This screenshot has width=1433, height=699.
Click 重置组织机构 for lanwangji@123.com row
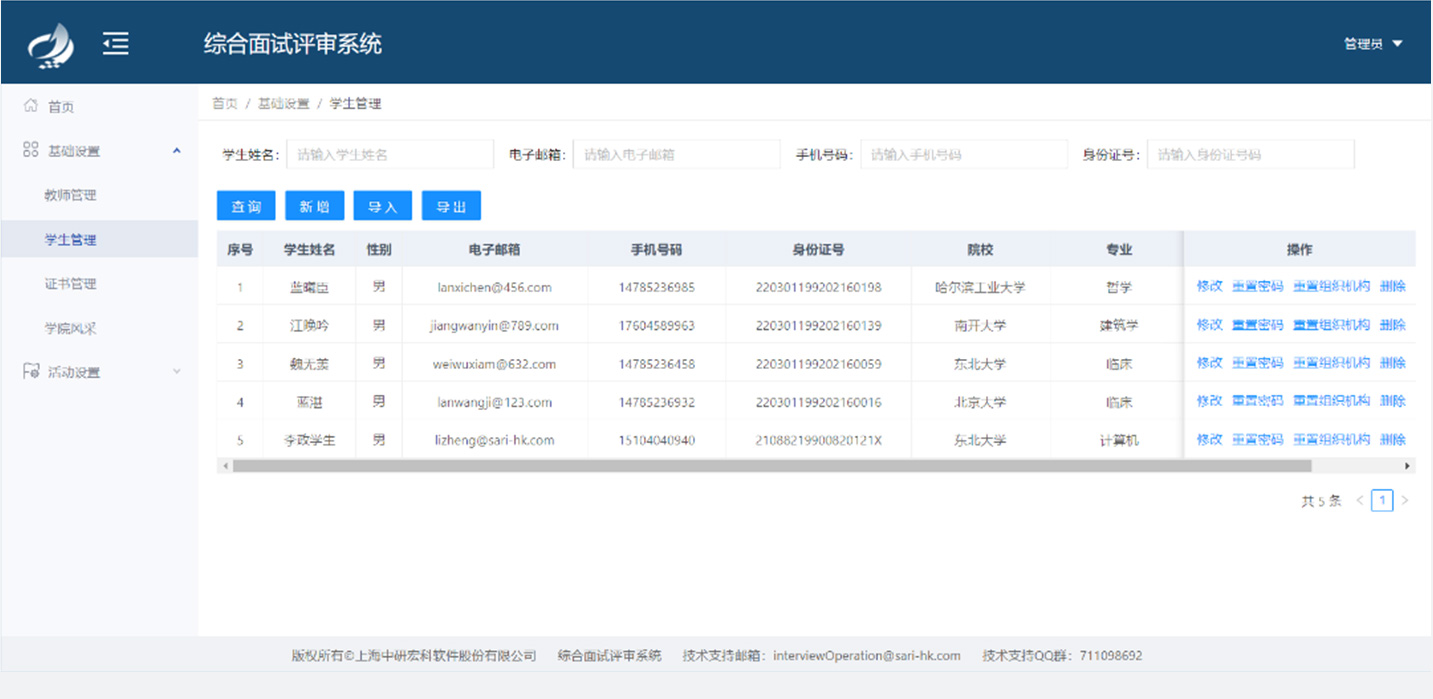click(1331, 400)
